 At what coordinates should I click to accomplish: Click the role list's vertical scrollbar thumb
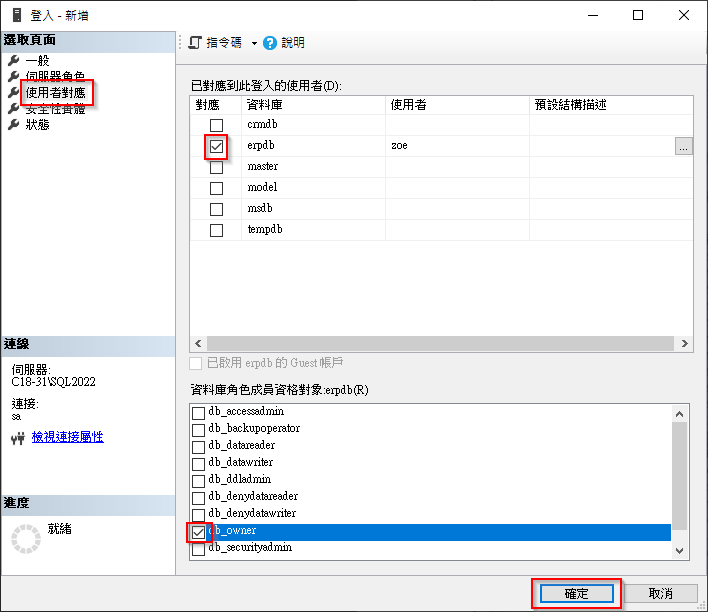(680, 476)
